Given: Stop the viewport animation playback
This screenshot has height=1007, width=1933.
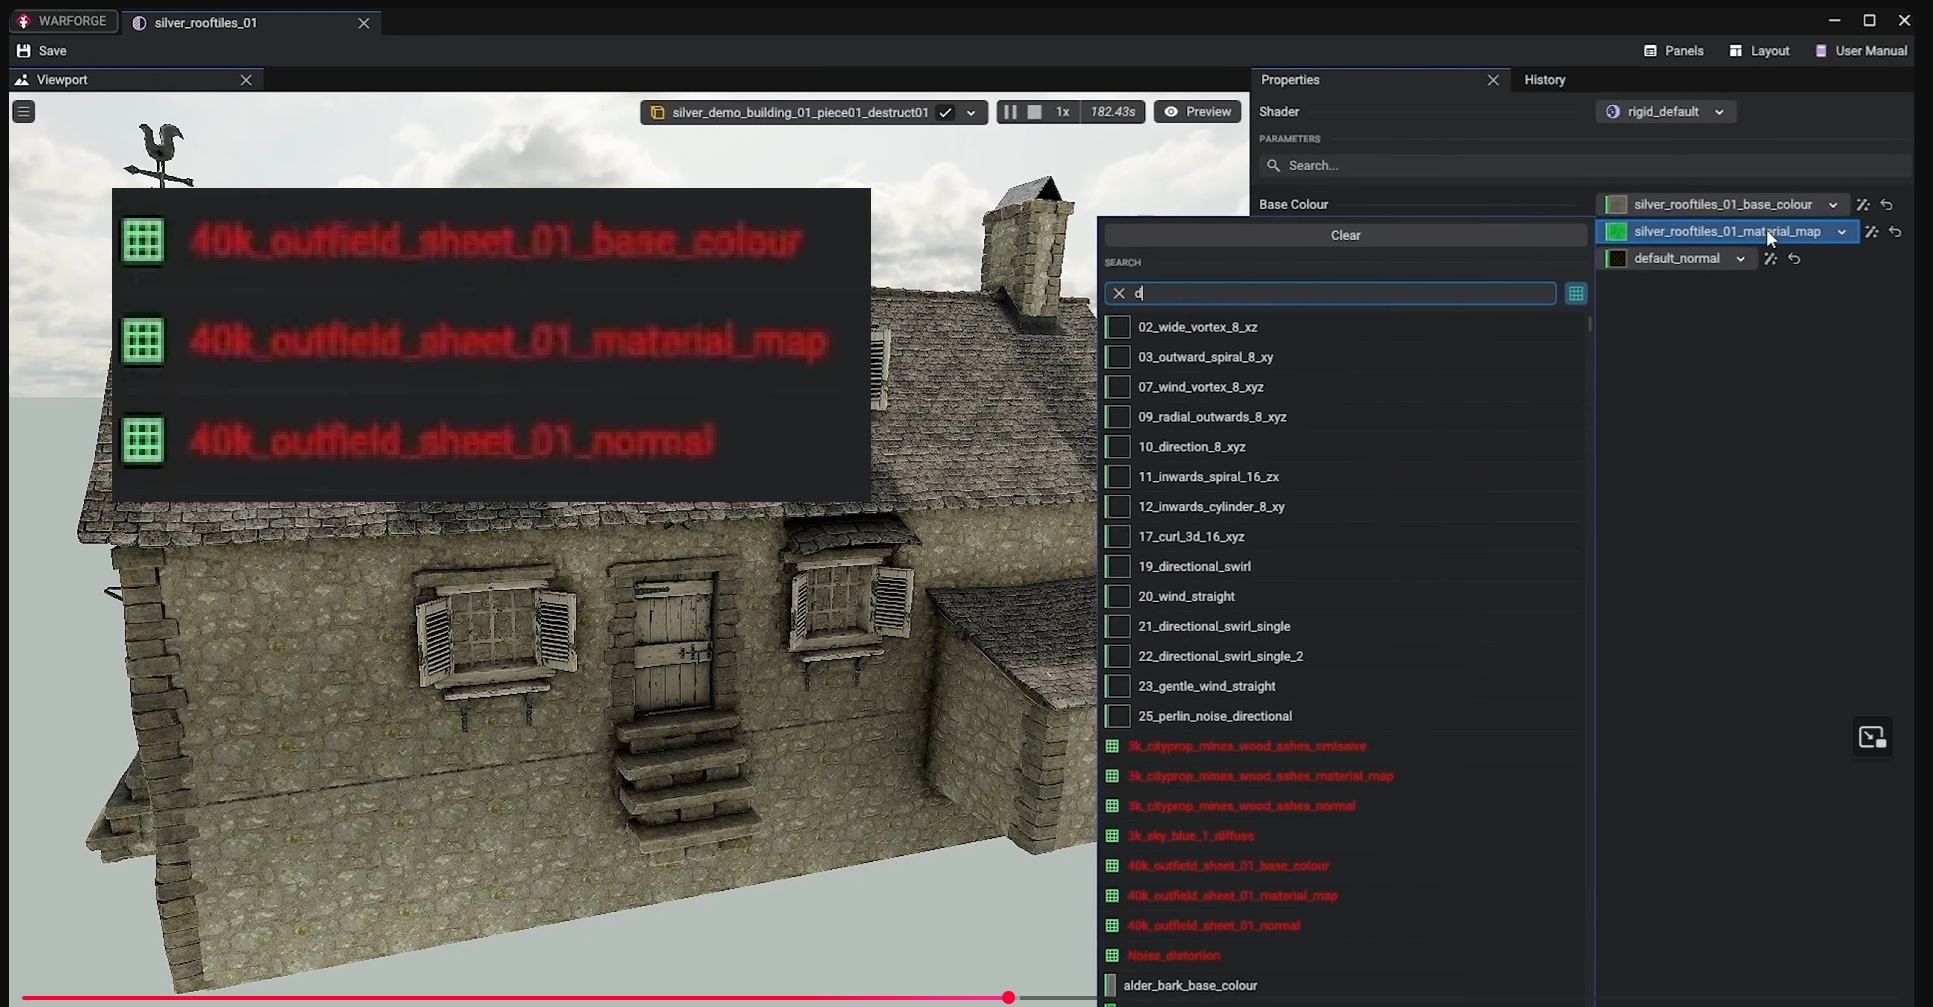Looking at the screenshot, I should pyautogui.click(x=1035, y=112).
